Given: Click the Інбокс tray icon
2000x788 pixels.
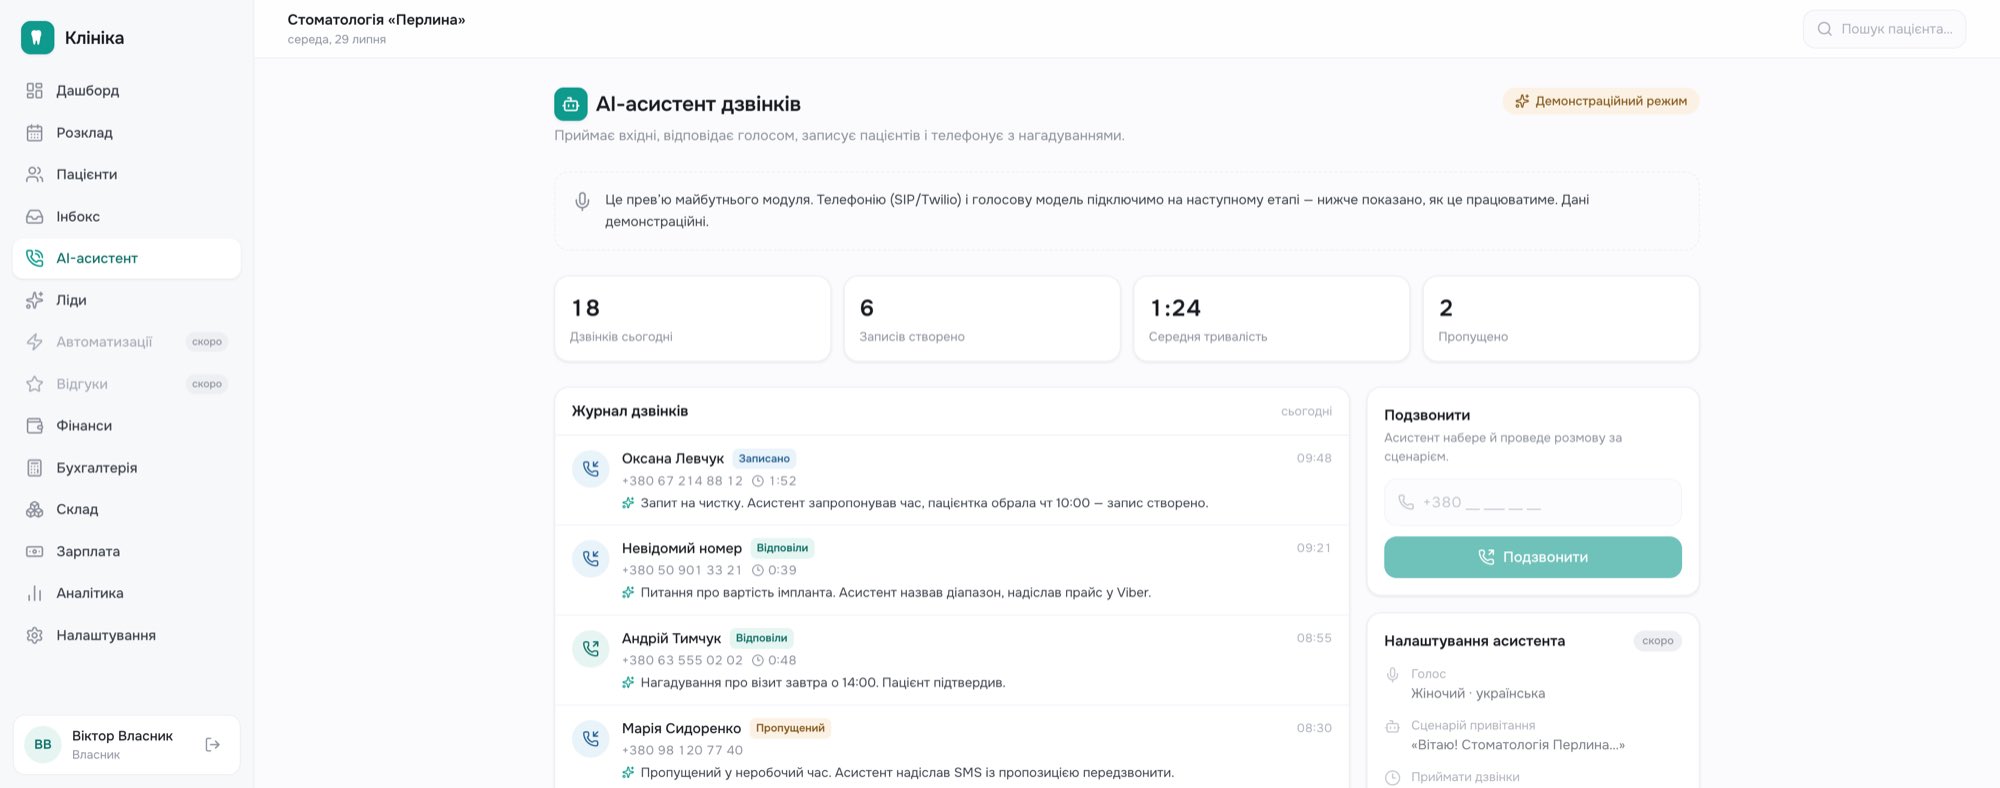Looking at the screenshot, I should click(x=34, y=217).
